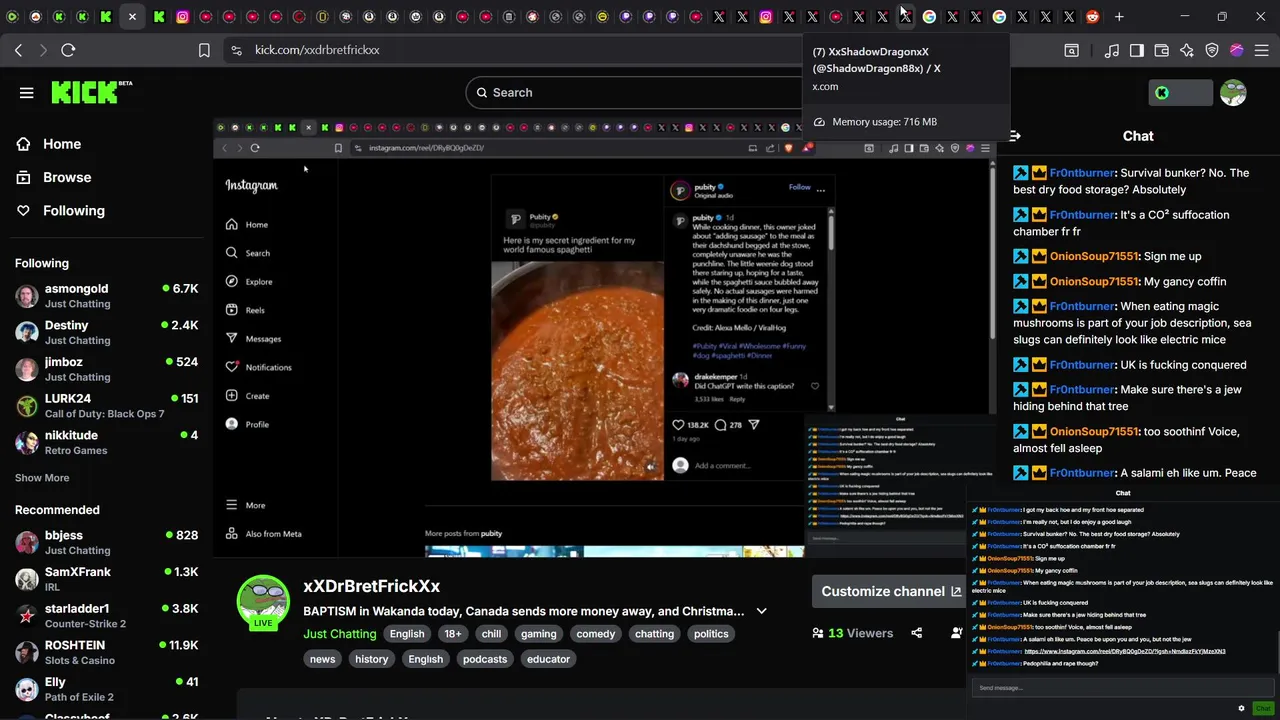Click the gaming tag
This screenshot has height=720, width=1280.
(538, 634)
